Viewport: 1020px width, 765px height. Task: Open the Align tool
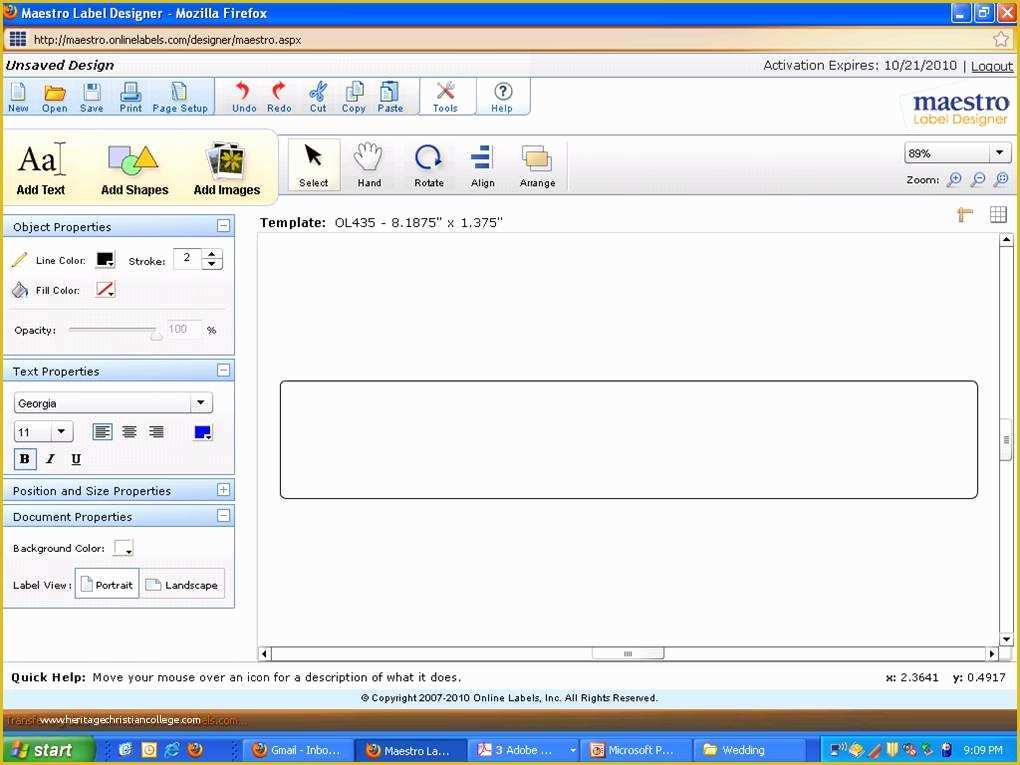pyautogui.click(x=483, y=165)
